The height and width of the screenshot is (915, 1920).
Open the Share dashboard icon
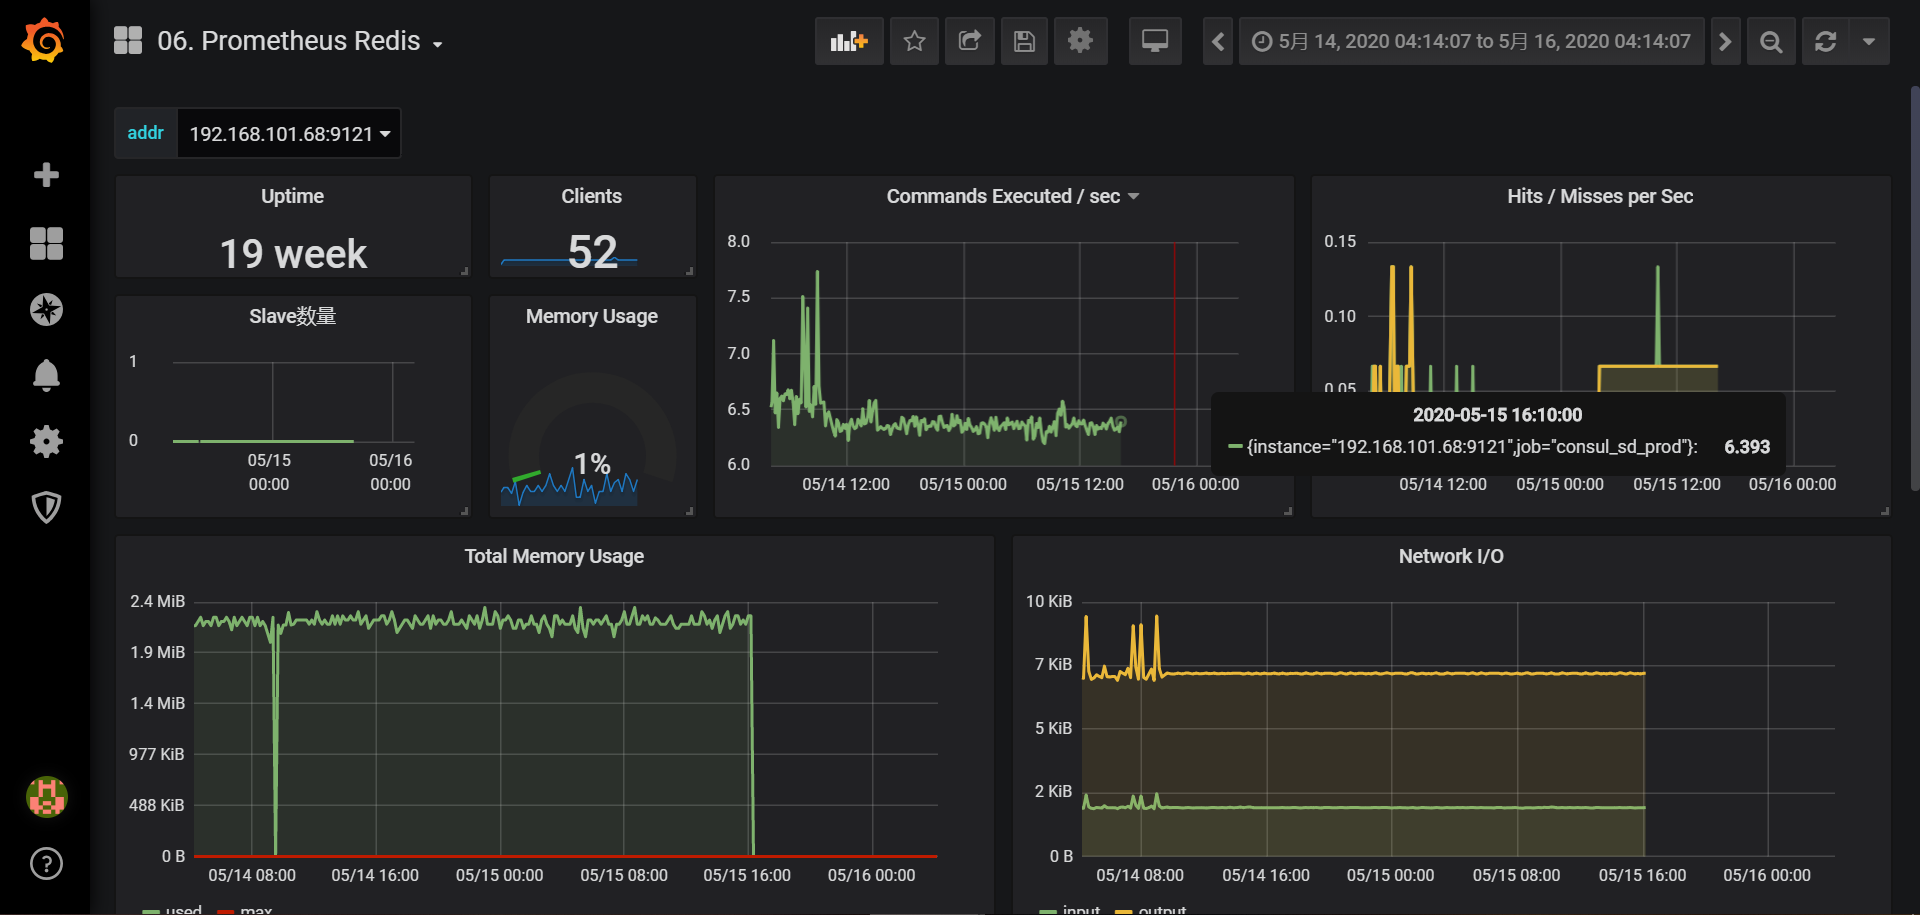[x=969, y=41]
